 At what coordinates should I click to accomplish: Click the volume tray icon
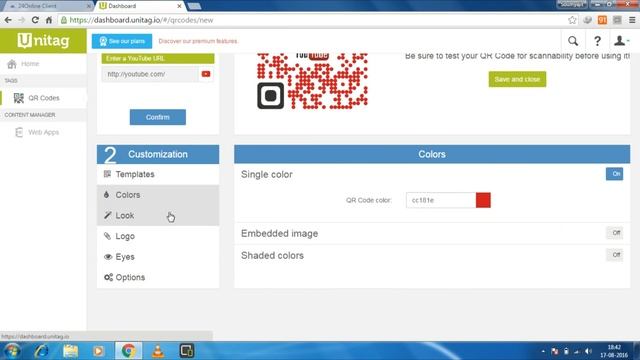[588, 351]
